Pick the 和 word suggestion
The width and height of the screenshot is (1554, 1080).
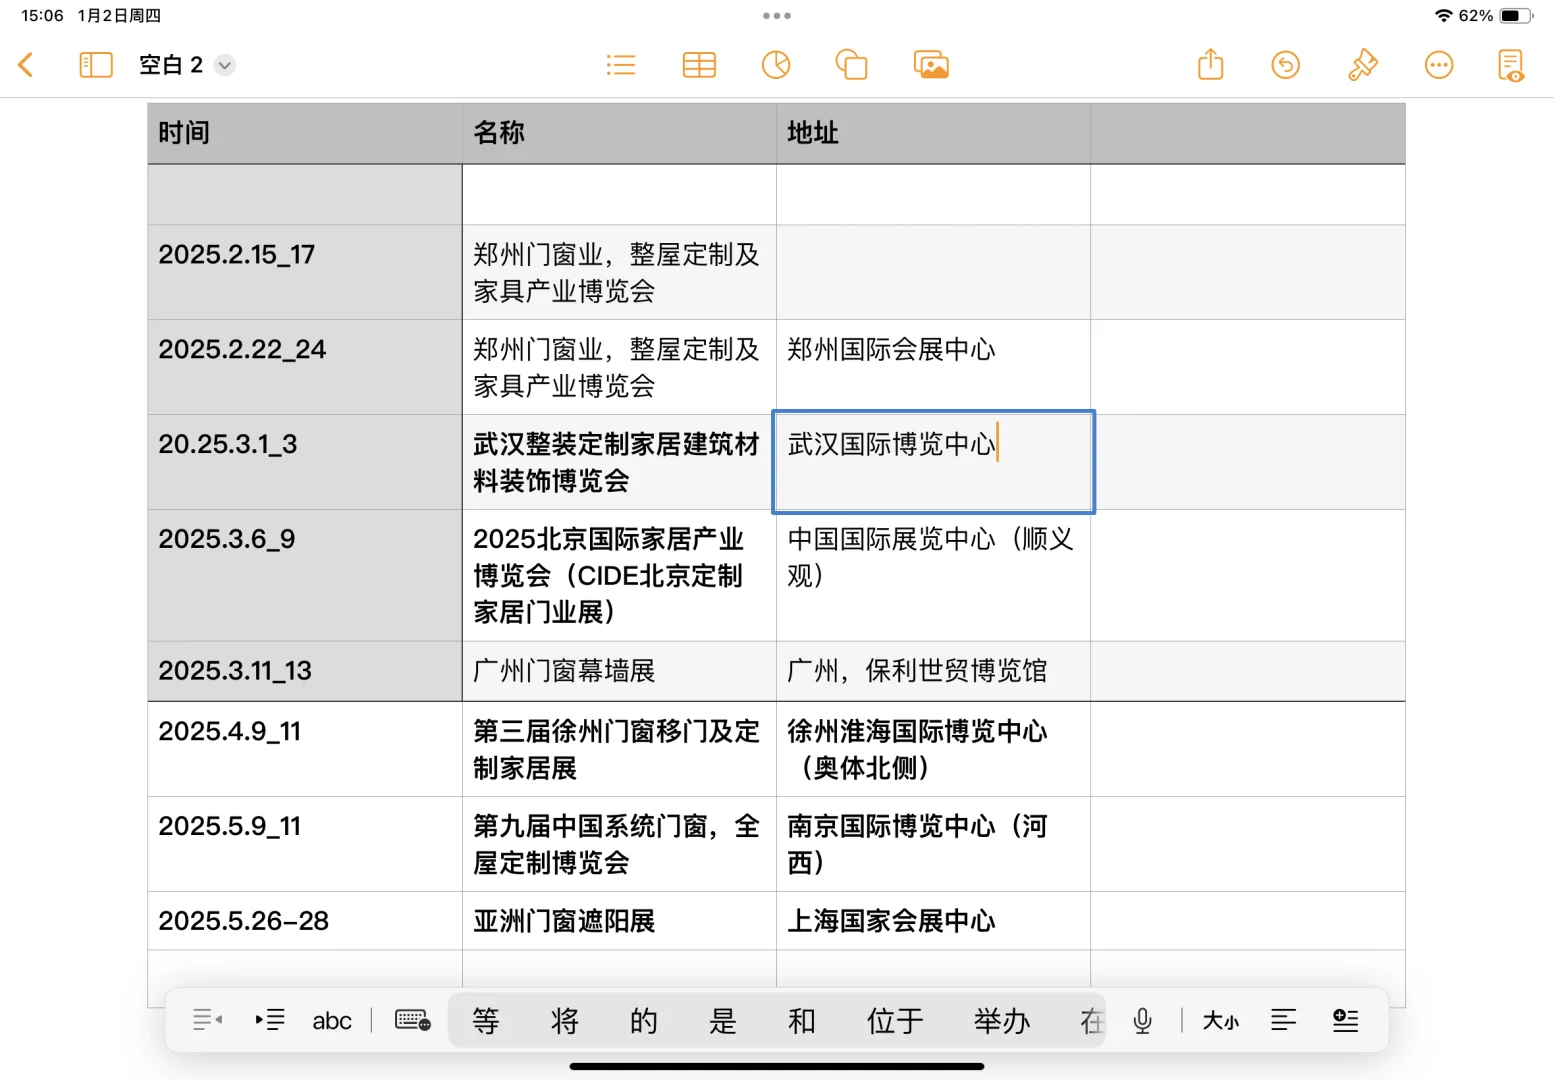click(x=802, y=1021)
